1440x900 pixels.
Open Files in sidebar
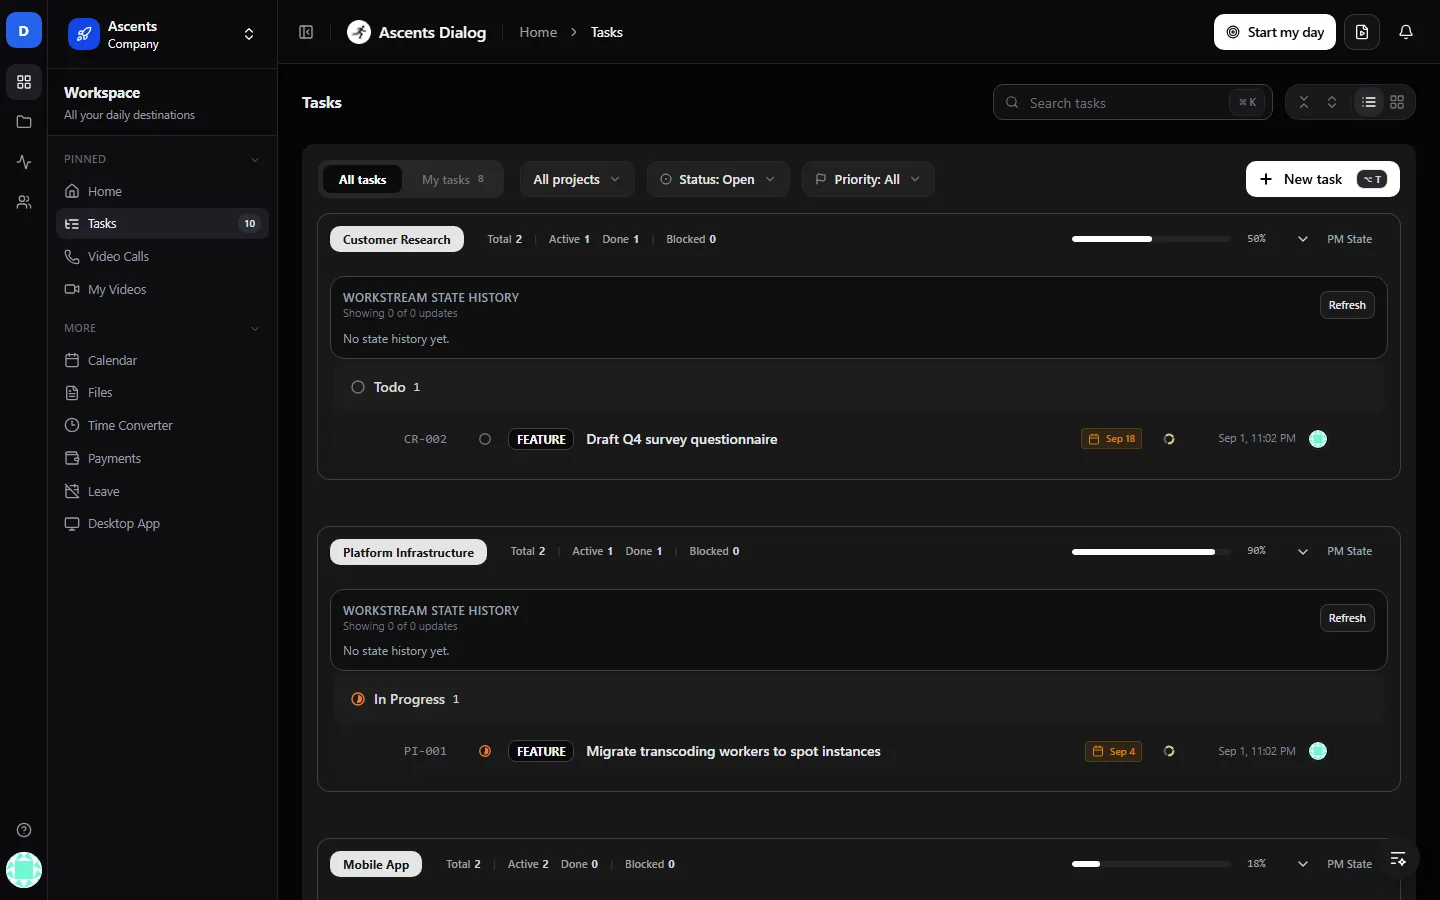[x=162, y=393]
